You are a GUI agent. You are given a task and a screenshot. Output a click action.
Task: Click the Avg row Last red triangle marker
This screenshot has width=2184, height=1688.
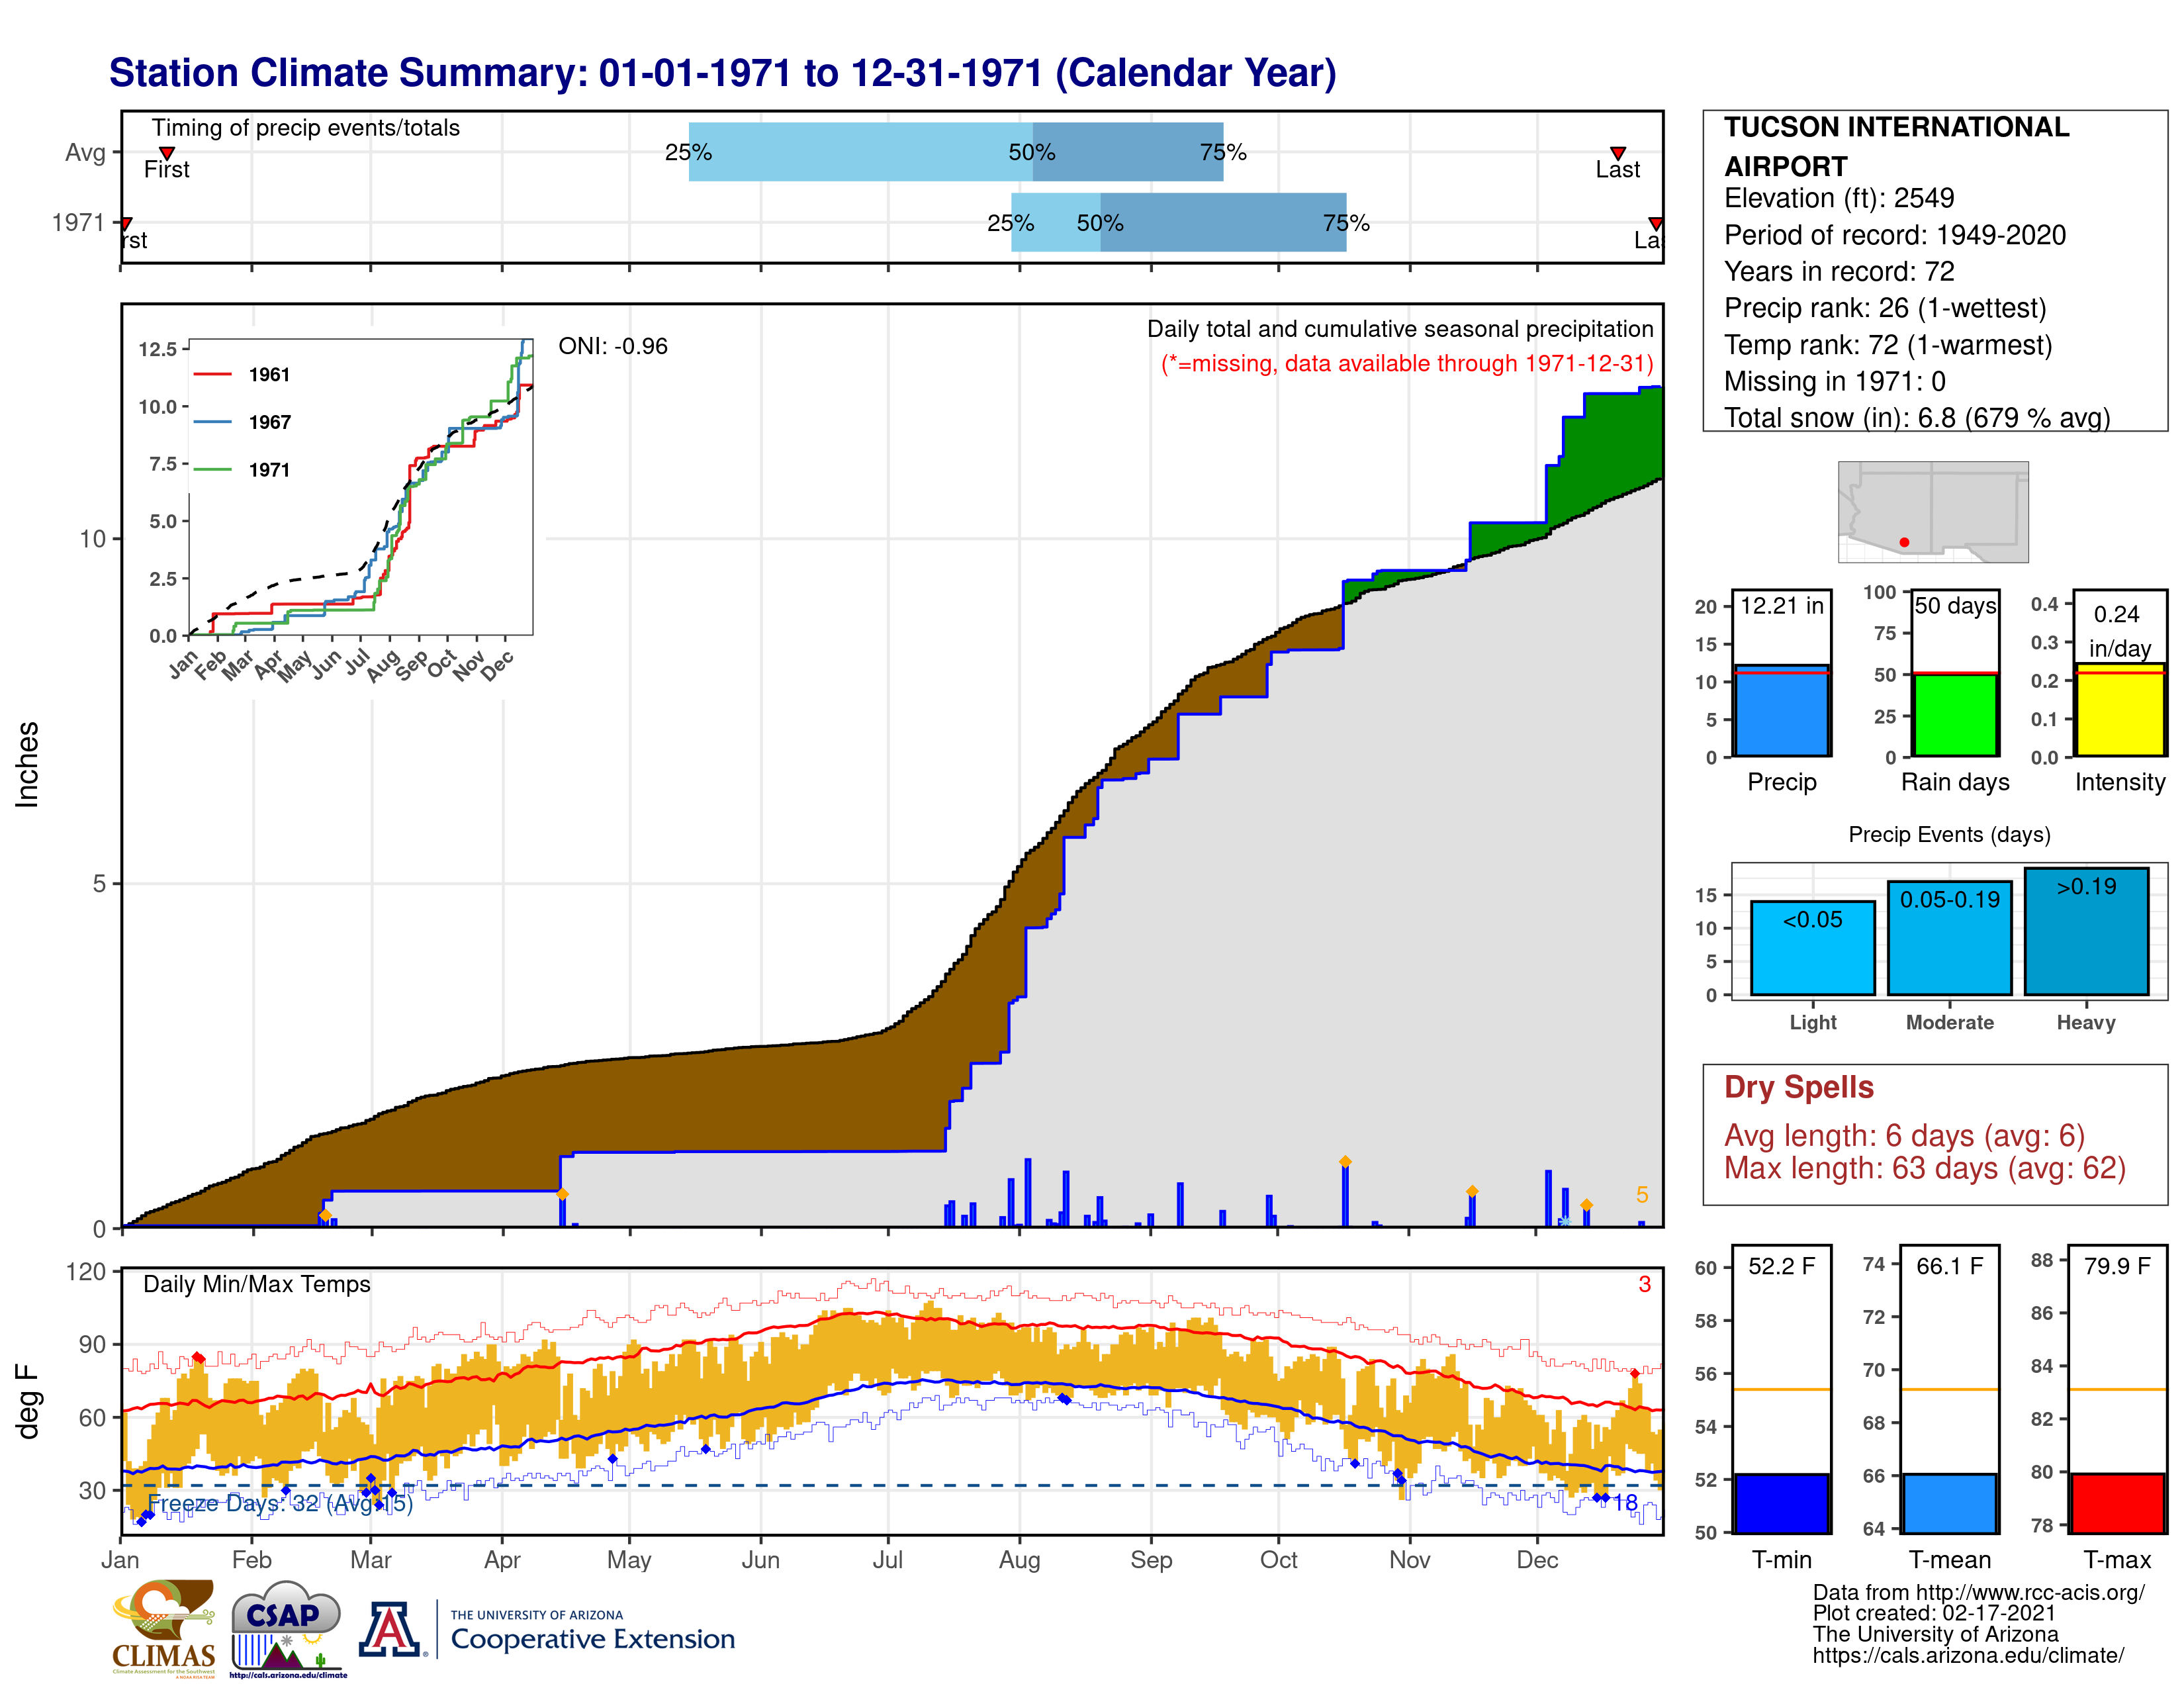[1617, 153]
